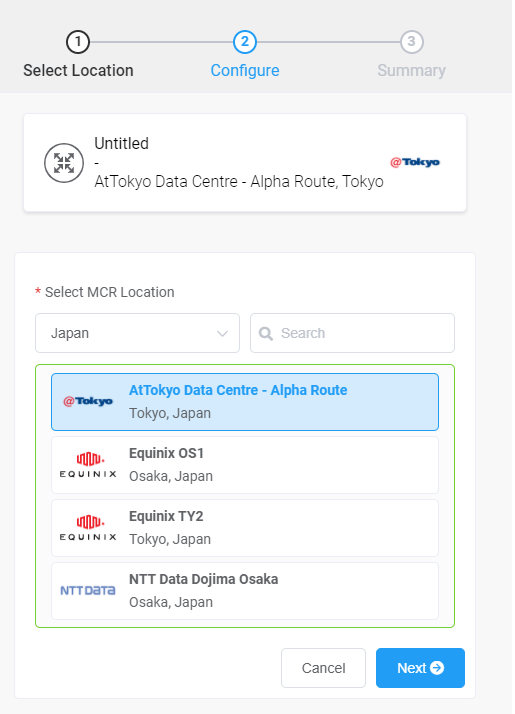
Task: Click the blue Next button
Action: tap(420, 668)
